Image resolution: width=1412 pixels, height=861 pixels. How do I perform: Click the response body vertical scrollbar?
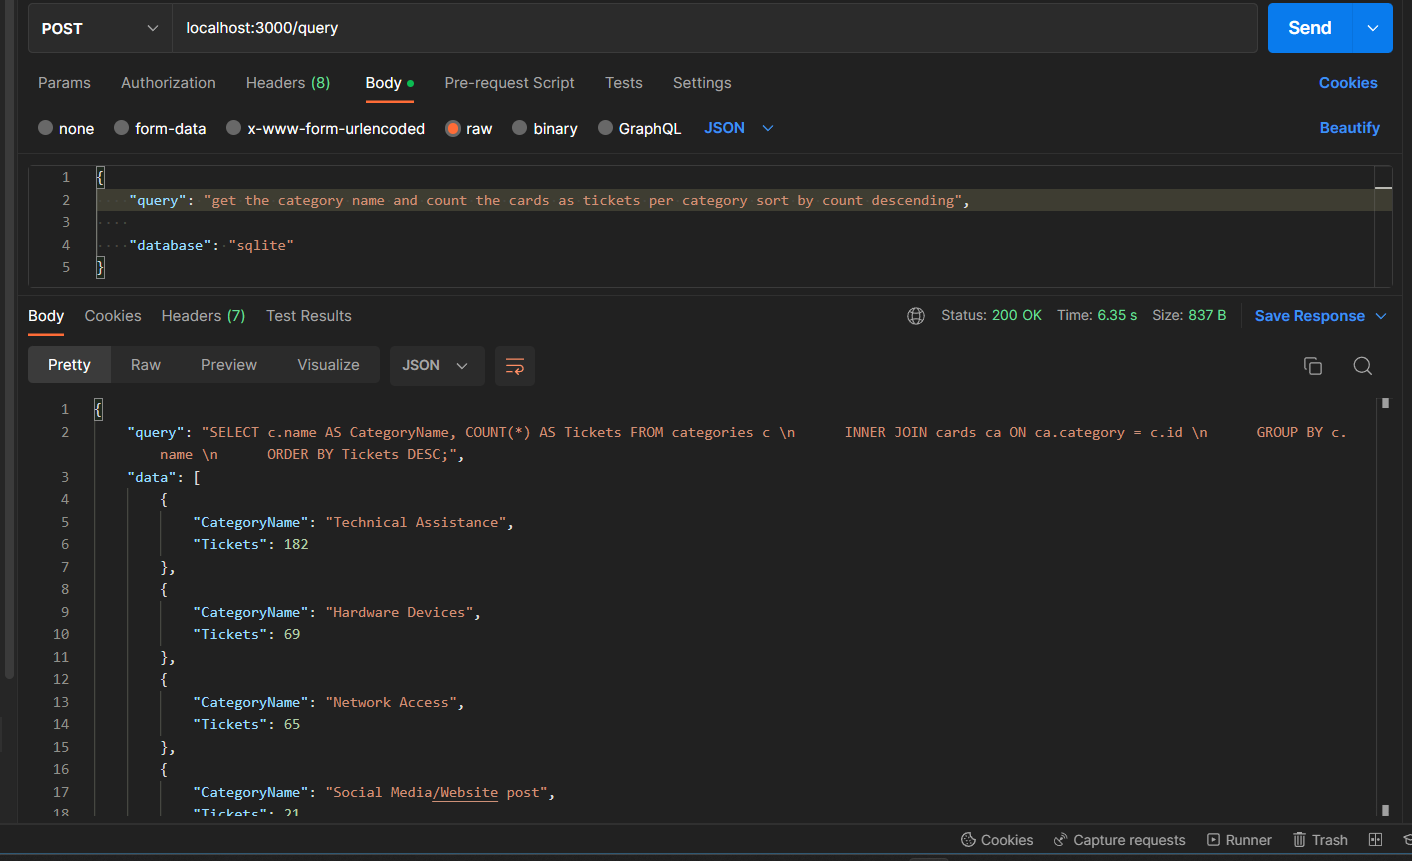click(x=1385, y=606)
